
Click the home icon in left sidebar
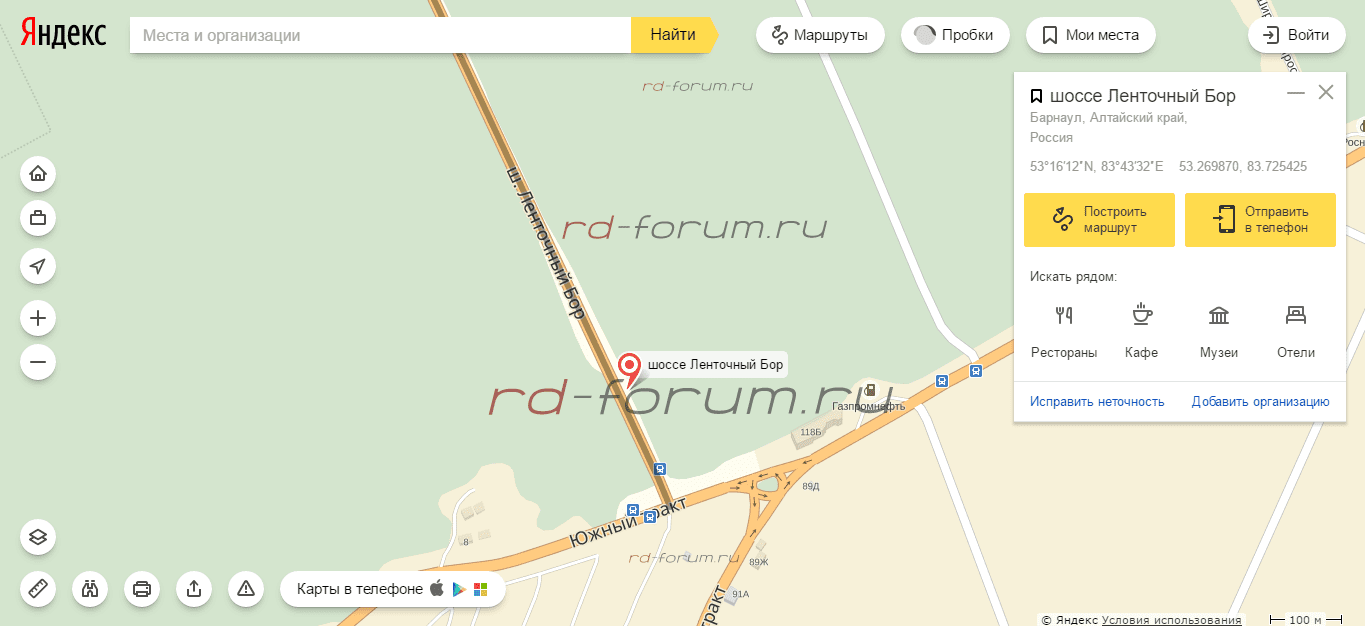(38, 174)
